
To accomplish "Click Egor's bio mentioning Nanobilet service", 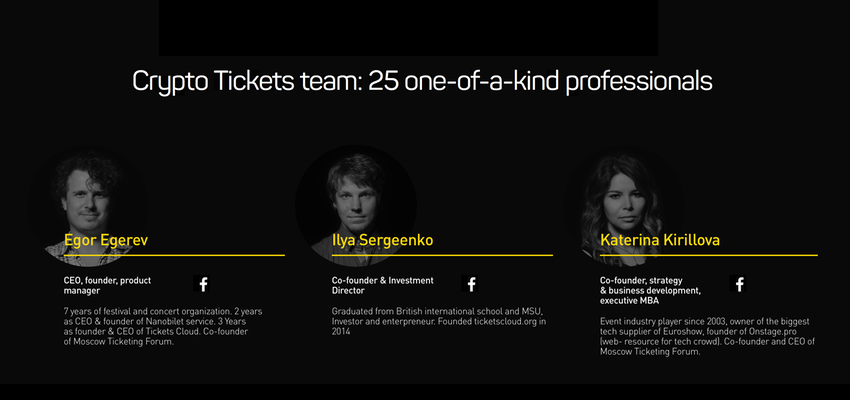I will coord(163,327).
